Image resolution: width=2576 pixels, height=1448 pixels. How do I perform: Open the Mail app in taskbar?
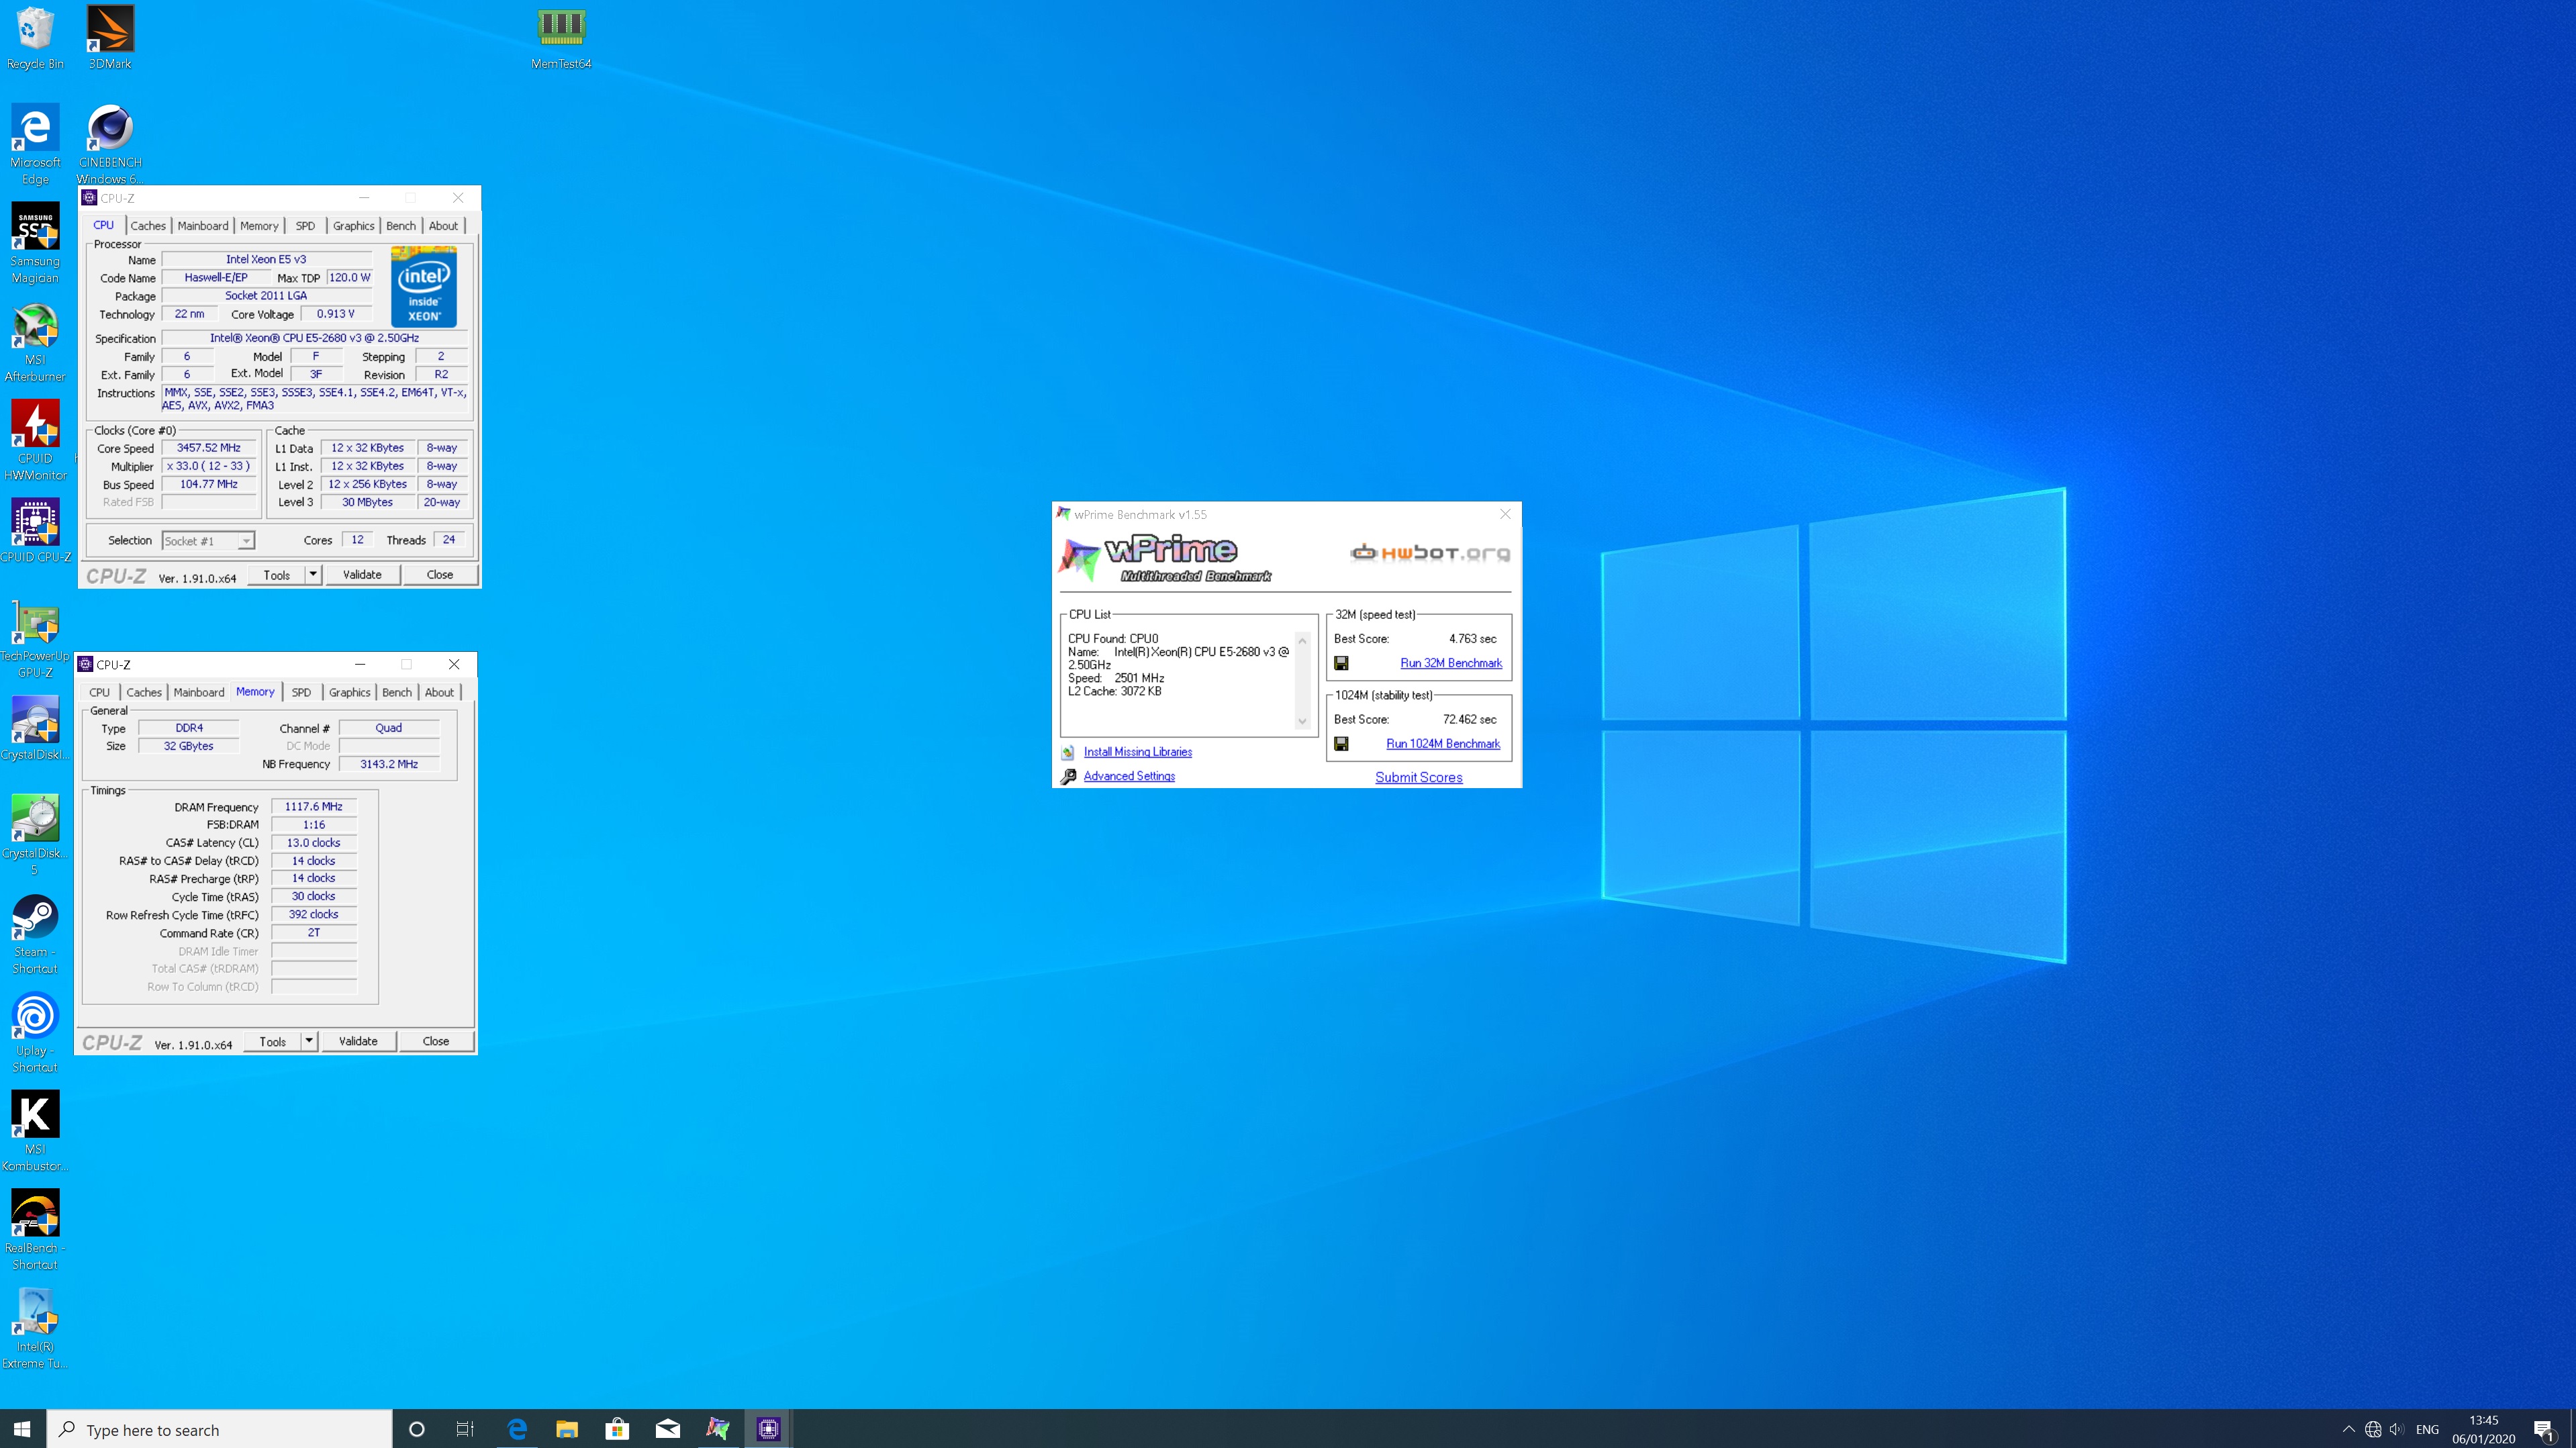tap(667, 1429)
